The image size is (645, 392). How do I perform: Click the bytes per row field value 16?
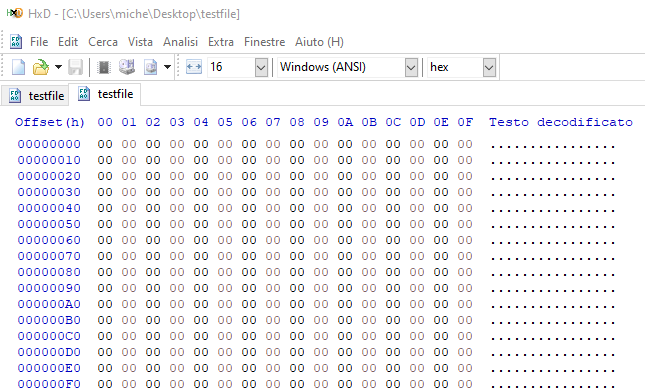tap(216, 67)
